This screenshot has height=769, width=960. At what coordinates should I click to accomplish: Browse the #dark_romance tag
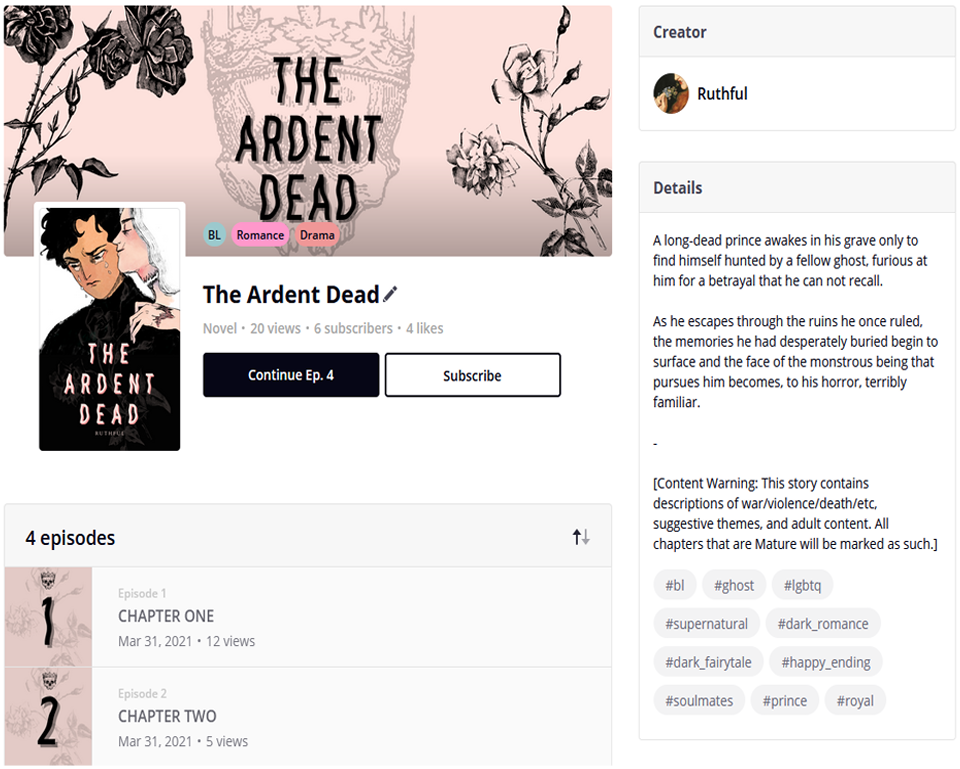click(823, 624)
